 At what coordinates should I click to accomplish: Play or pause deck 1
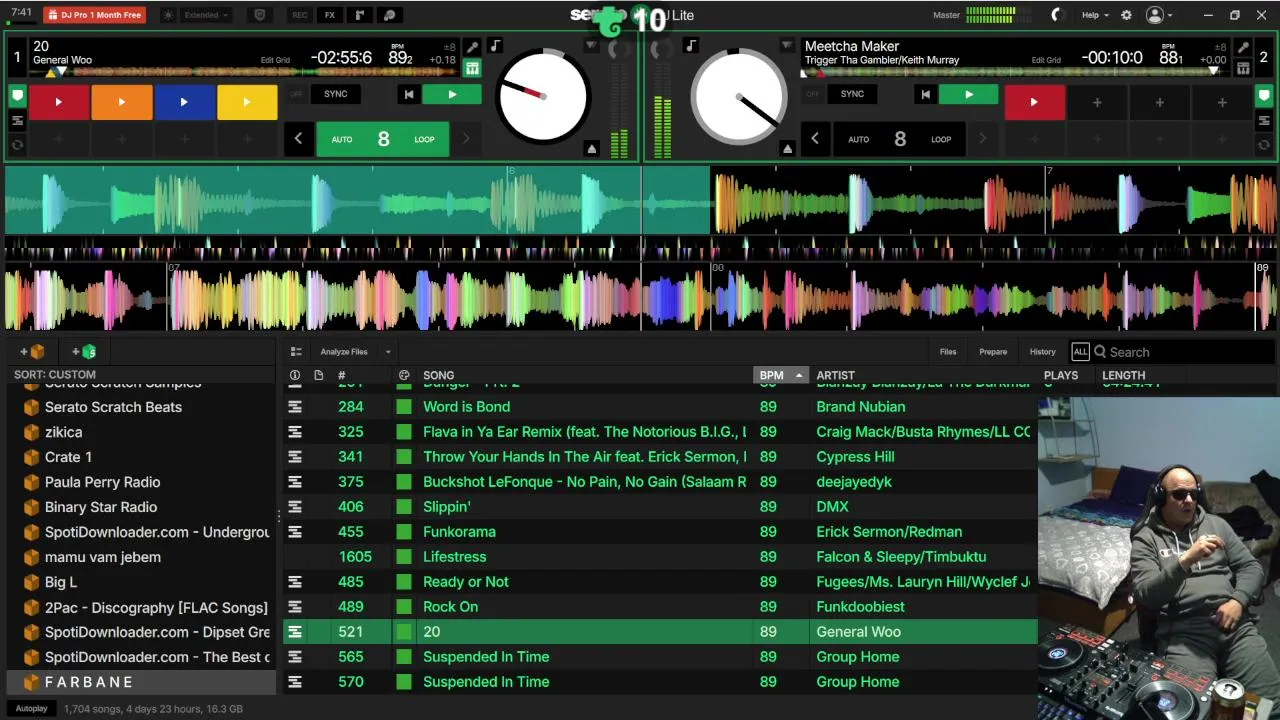point(452,94)
